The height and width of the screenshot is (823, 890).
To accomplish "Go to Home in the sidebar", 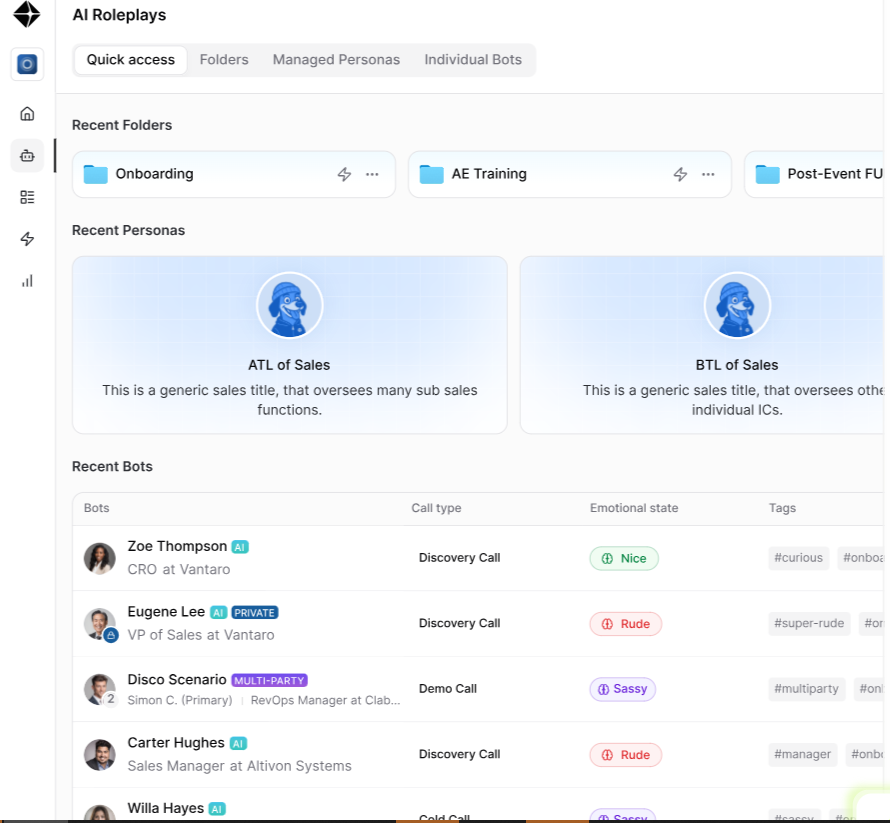I will pyautogui.click(x=27, y=114).
